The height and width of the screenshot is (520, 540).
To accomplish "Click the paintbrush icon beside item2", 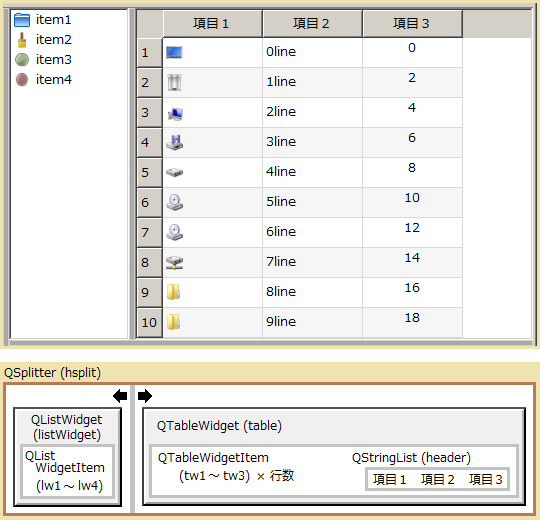I will pos(22,40).
